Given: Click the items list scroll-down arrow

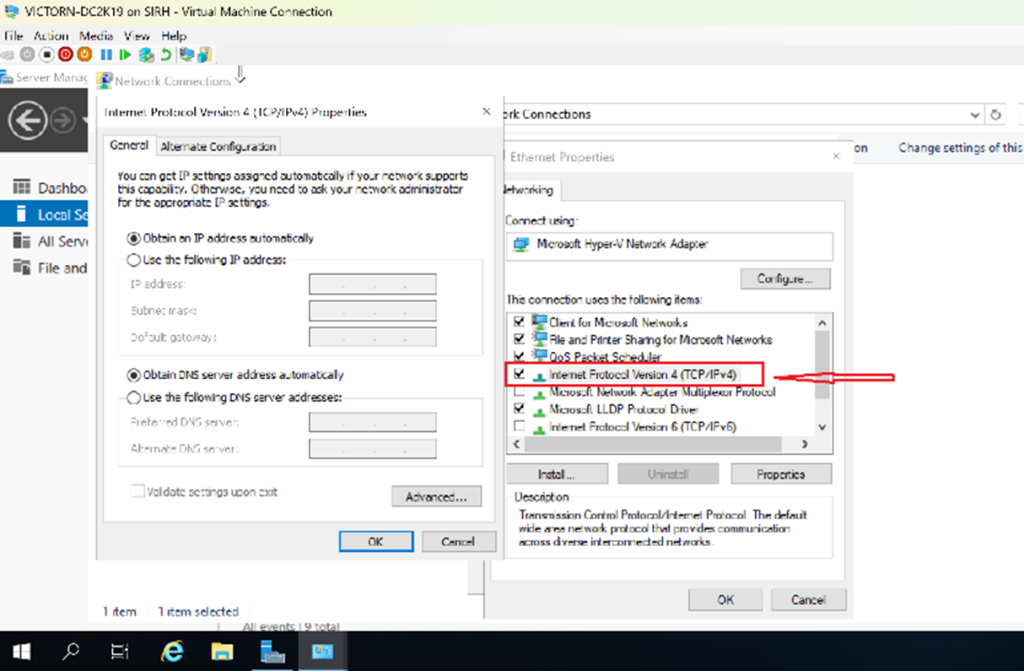Looking at the screenshot, I should (x=822, y=427).
